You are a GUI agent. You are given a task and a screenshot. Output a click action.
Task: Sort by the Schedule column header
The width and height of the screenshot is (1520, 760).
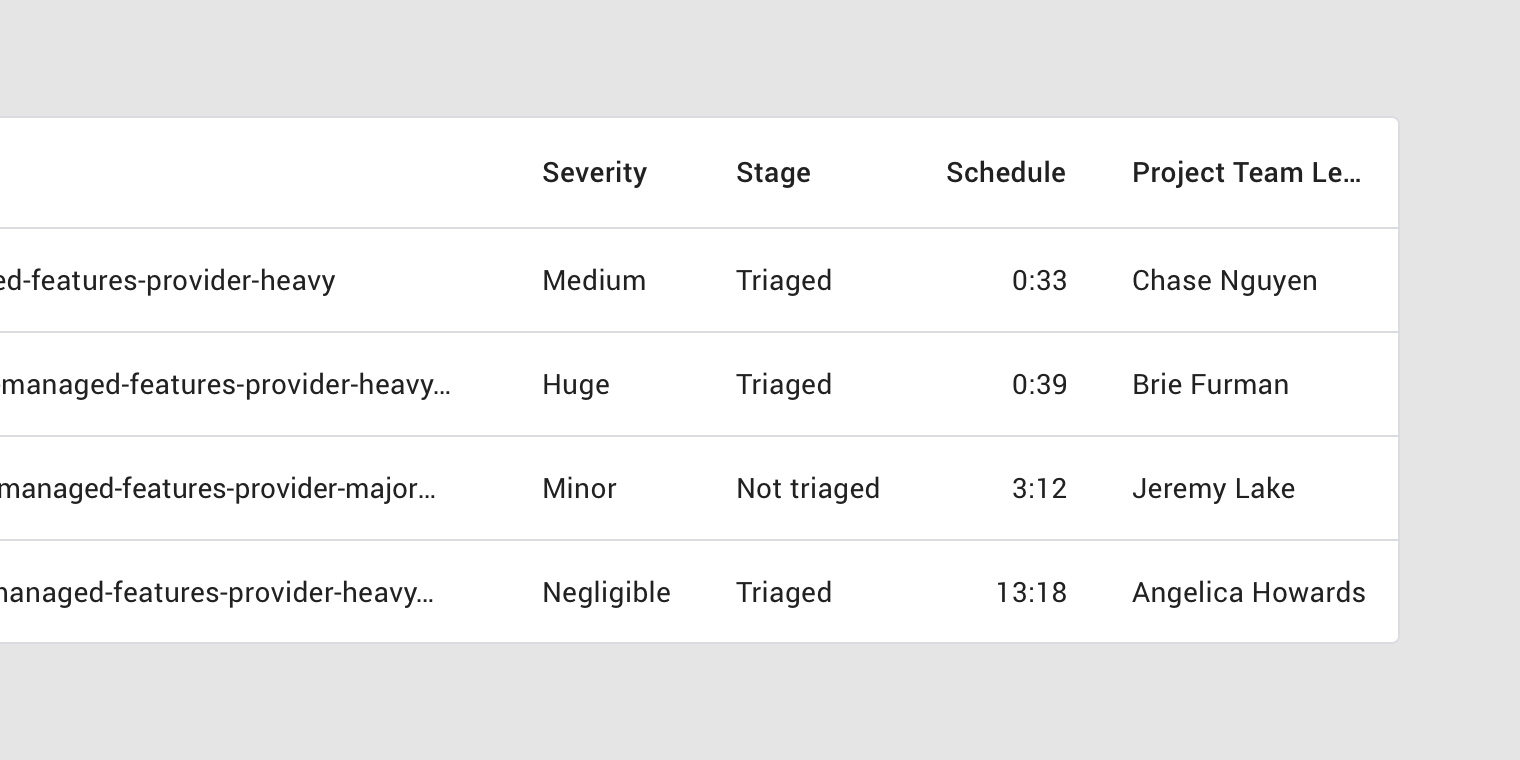pyautogui.click(x=1006, y=173)
